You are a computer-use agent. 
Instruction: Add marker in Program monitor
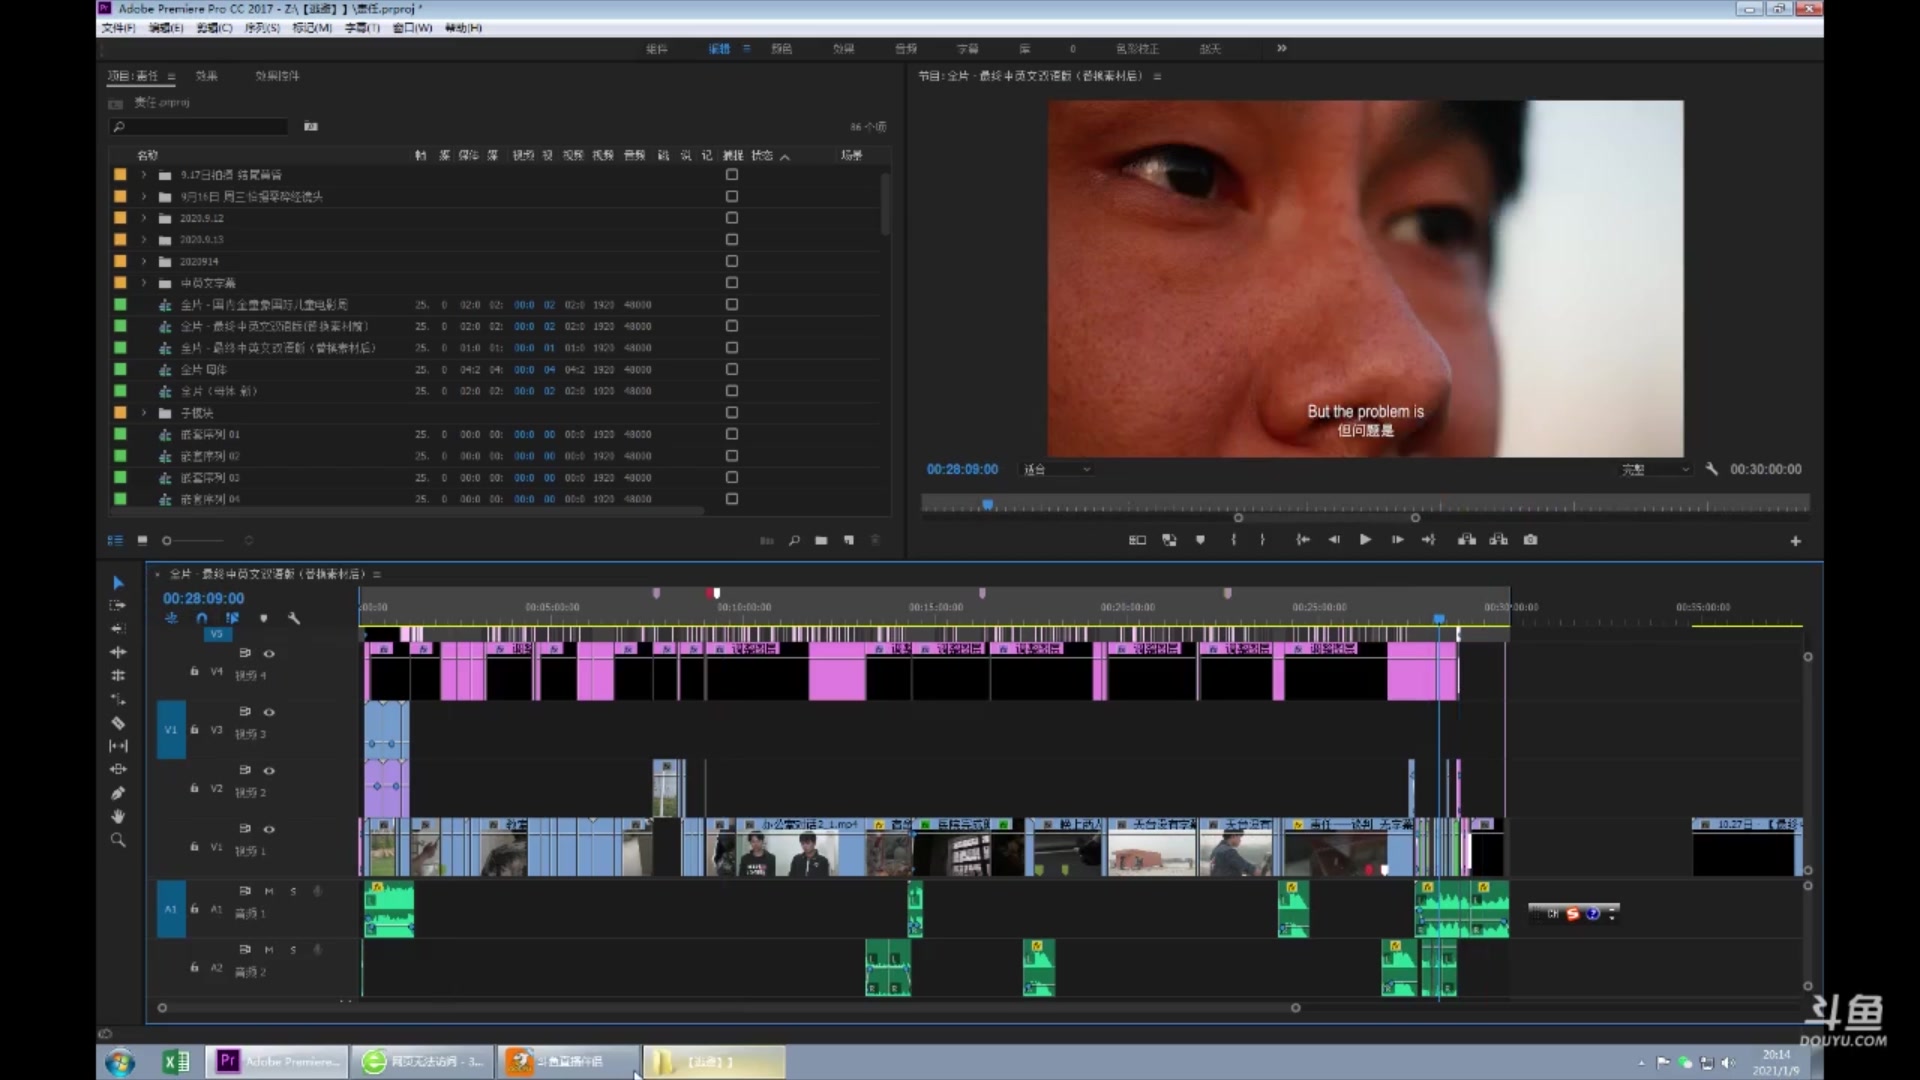click(x=1200, y=540)
